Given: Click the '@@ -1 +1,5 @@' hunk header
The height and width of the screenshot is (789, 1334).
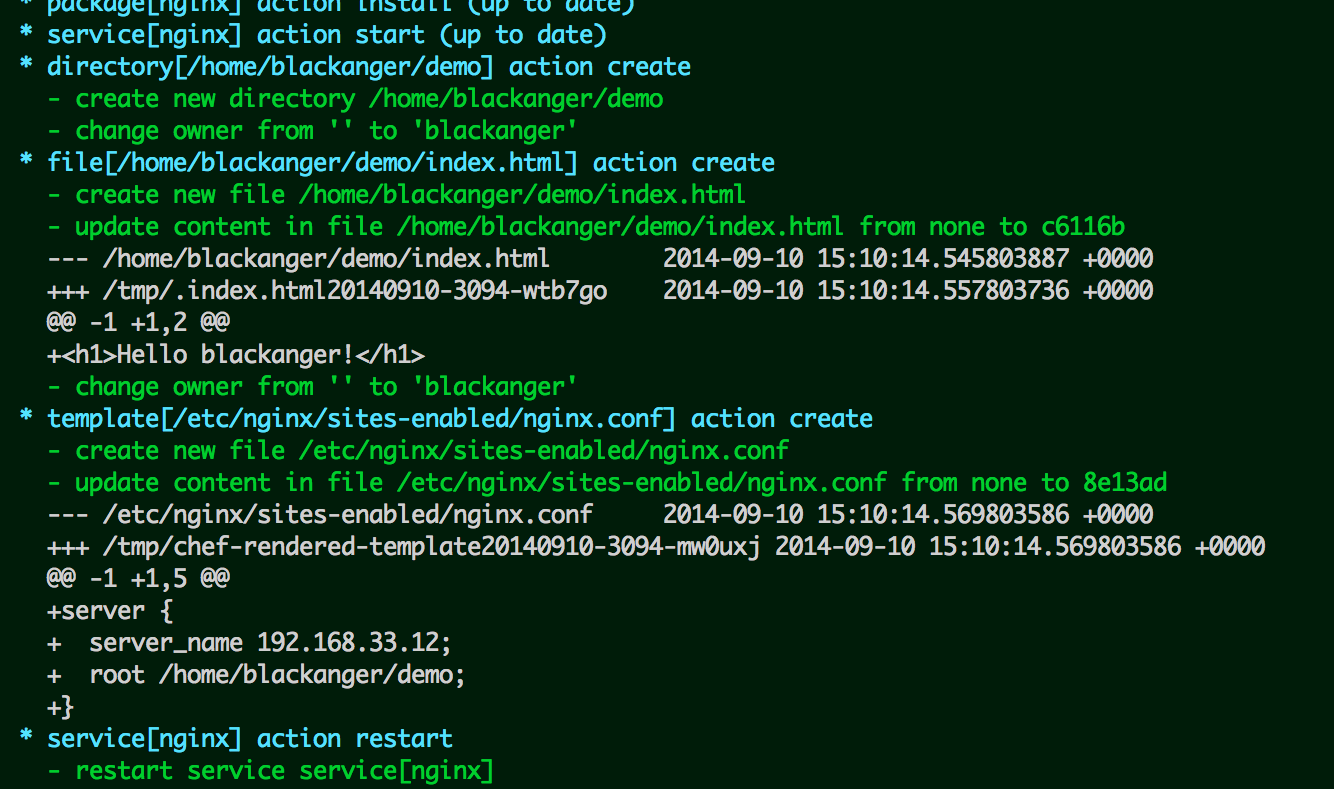Looking at the screenshot, I should click(x=138, y=579).
